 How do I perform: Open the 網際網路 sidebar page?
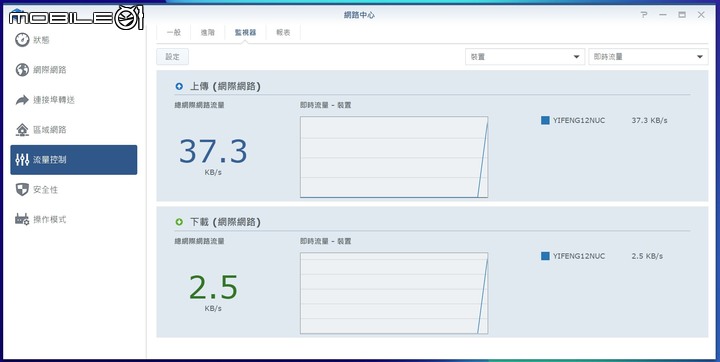[x=73, y=70]
